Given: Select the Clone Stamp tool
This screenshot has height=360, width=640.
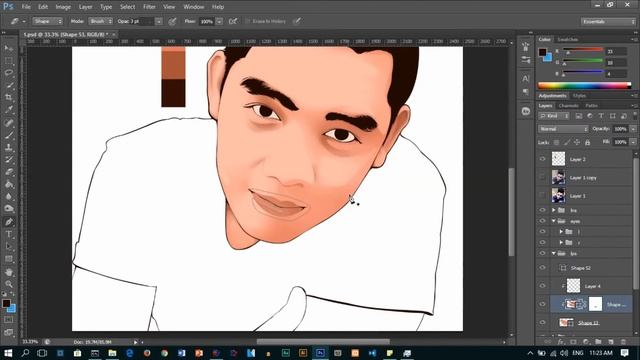Looking at the screenshot, I should point(9,147).
